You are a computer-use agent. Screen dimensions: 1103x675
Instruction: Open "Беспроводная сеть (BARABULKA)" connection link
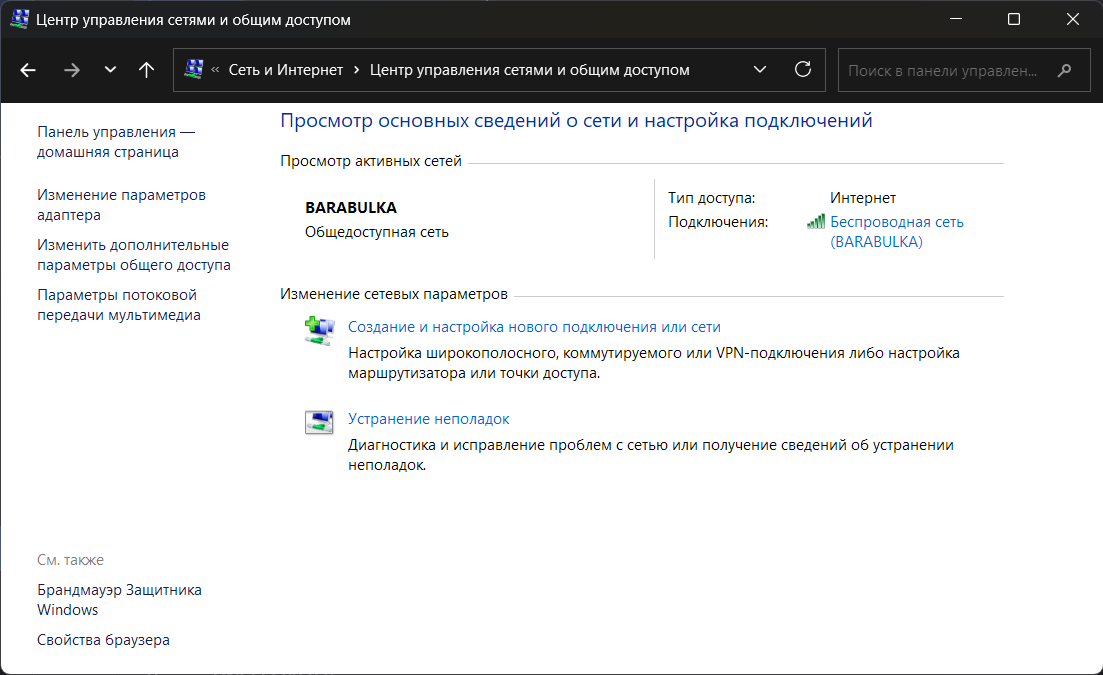coord(896,232)
